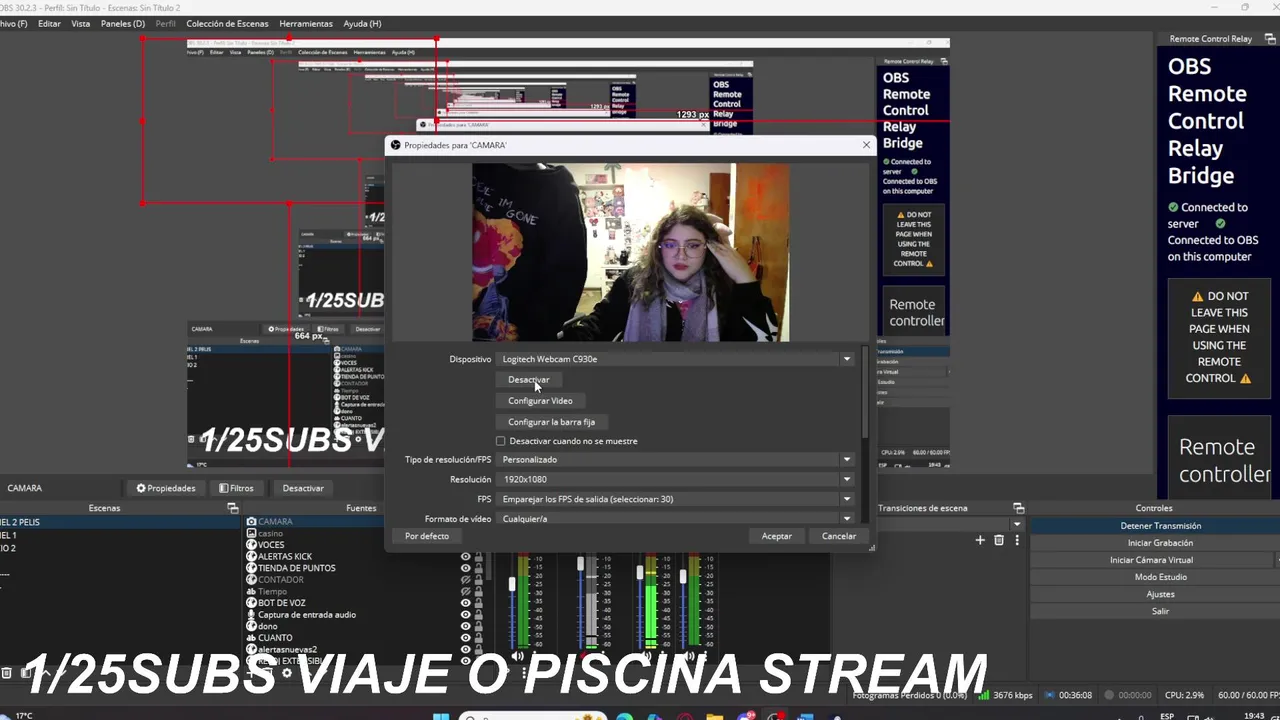
Task: Open the Vista menu
Action: 81,23
